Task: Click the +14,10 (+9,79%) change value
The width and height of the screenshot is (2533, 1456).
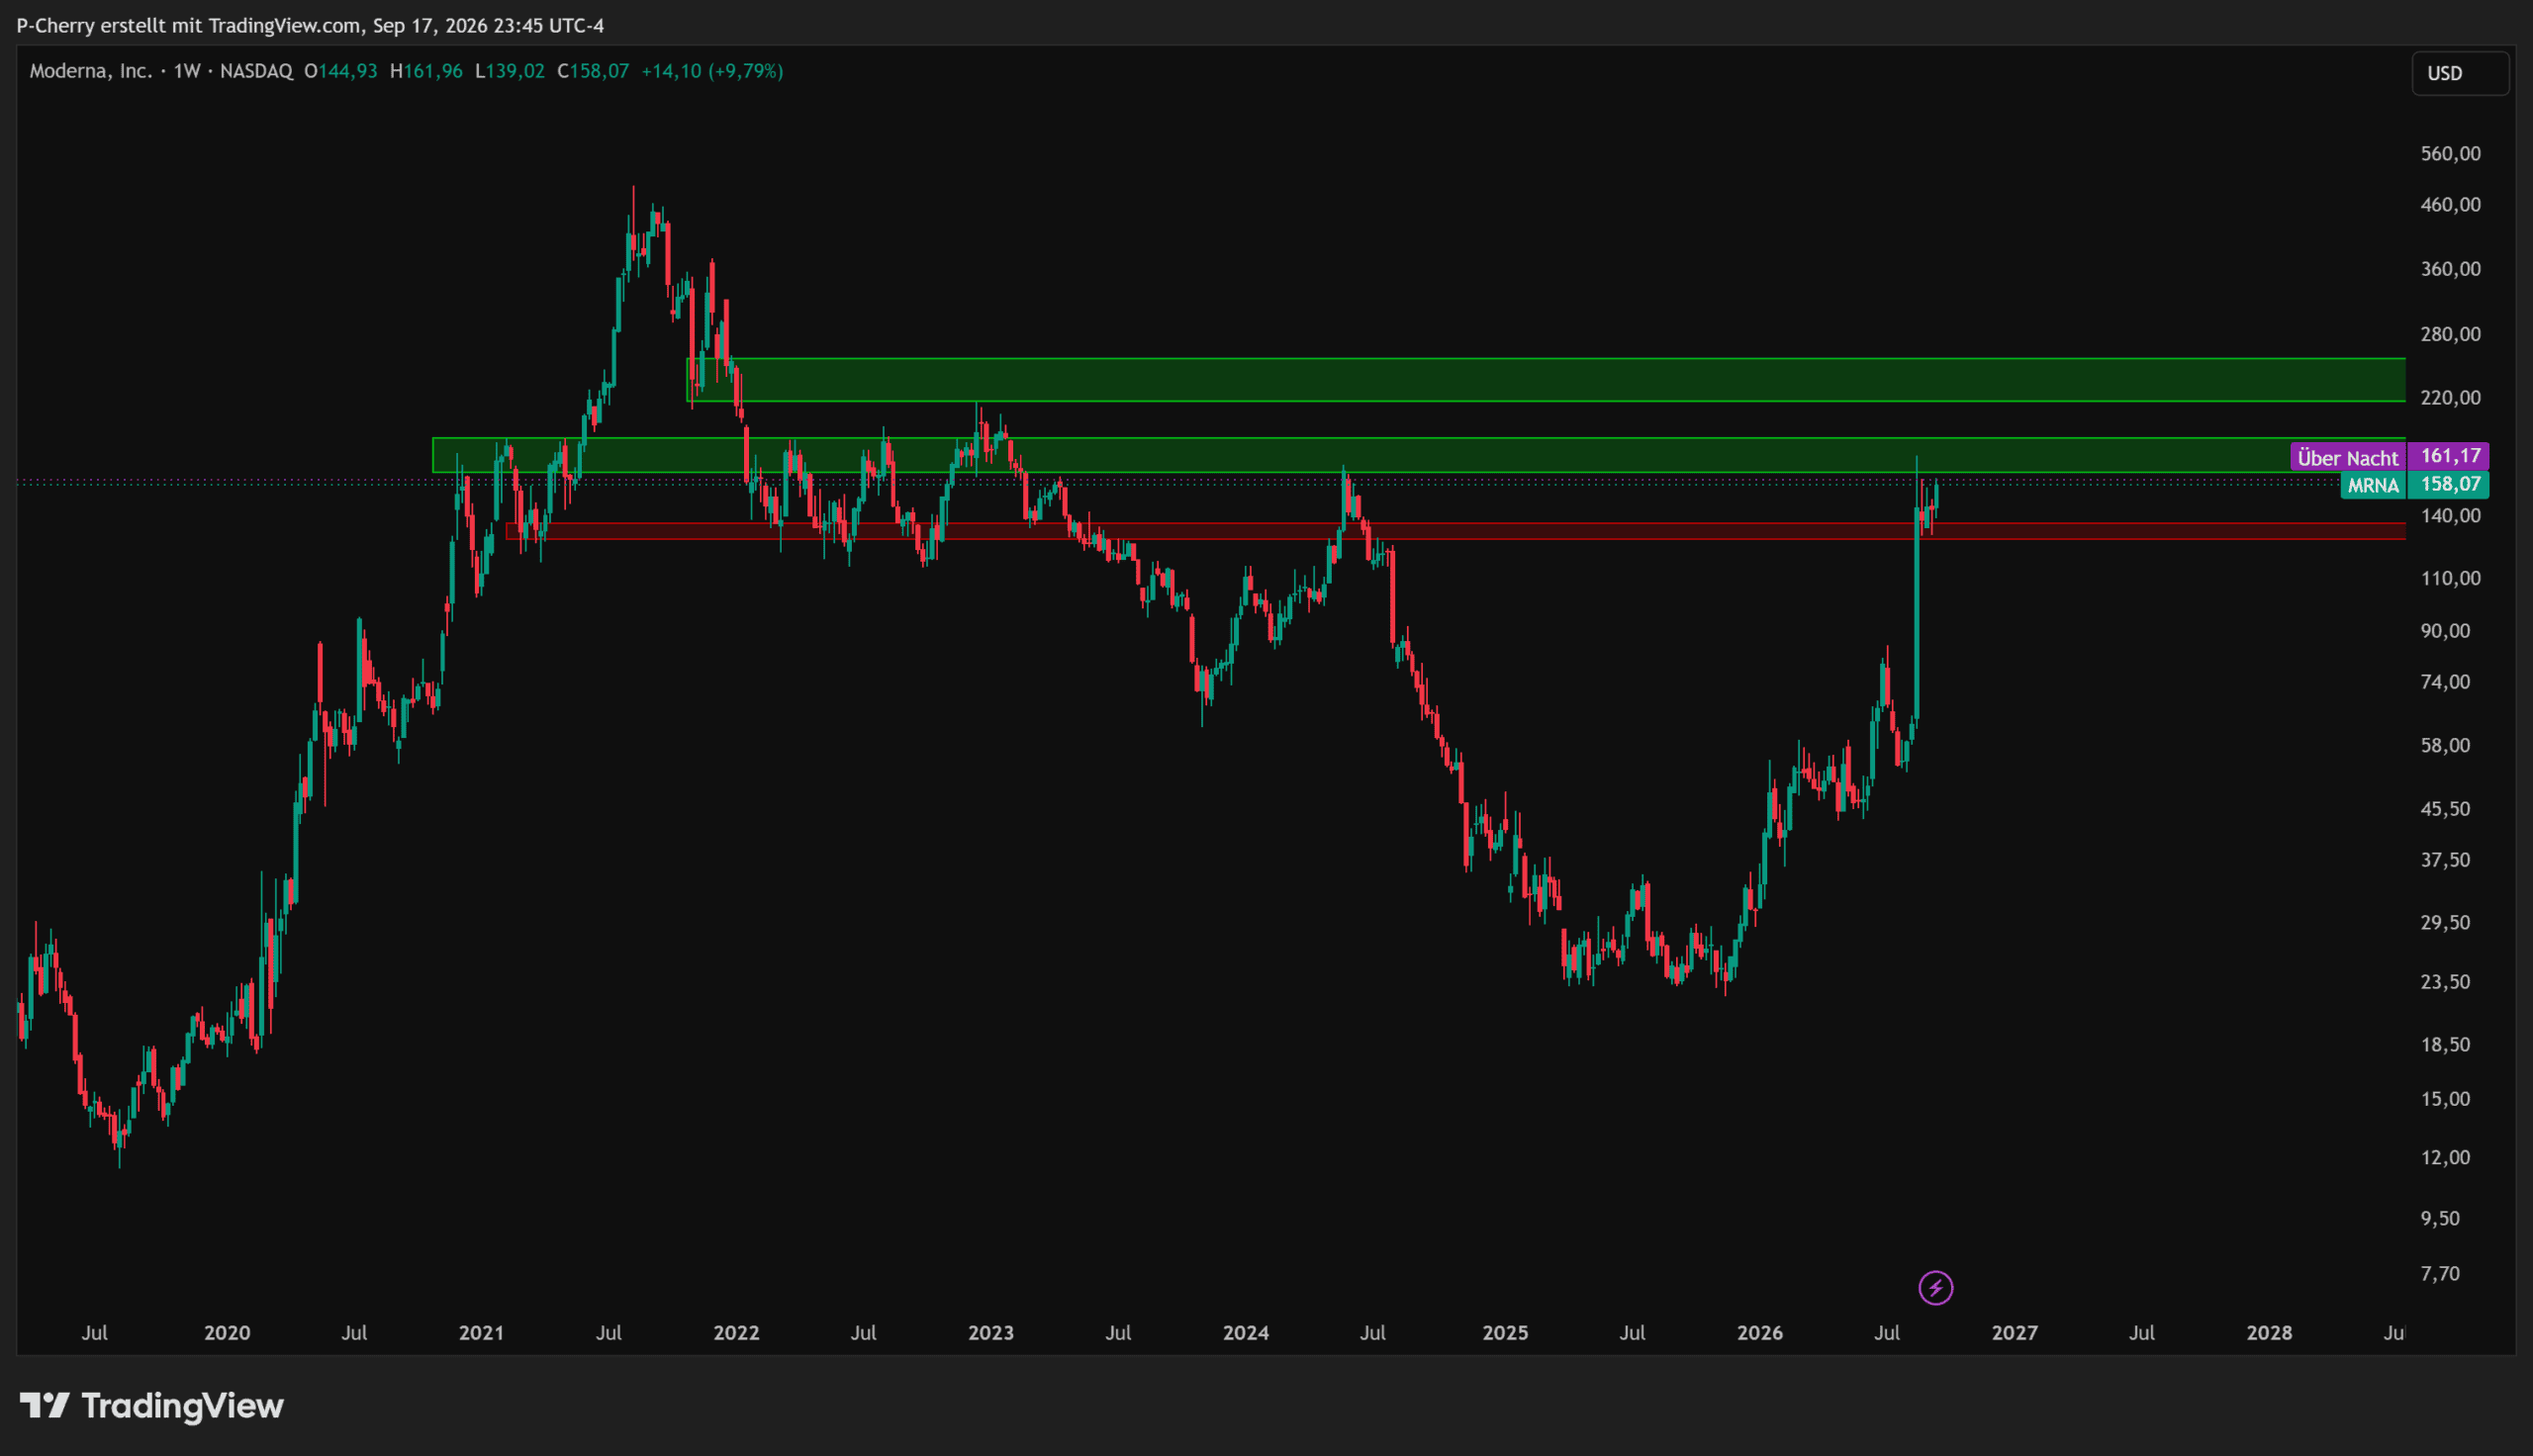Action: (x=712, y=71)
